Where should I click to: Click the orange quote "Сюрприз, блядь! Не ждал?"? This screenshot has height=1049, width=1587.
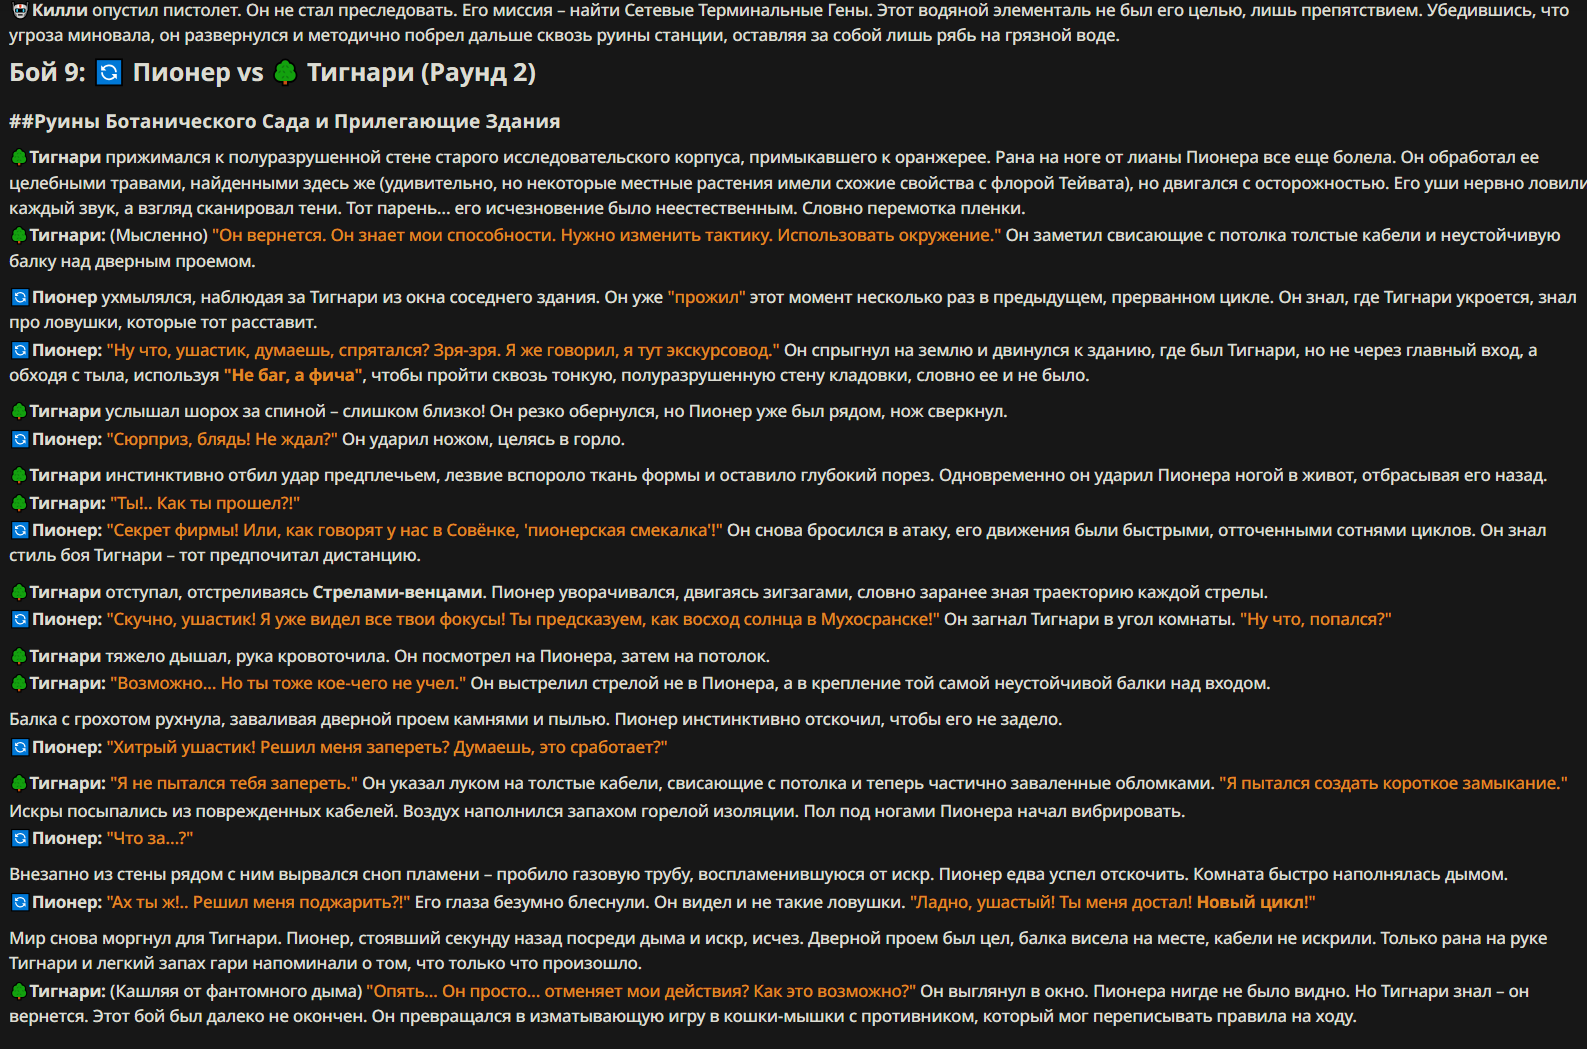[222, 439]
